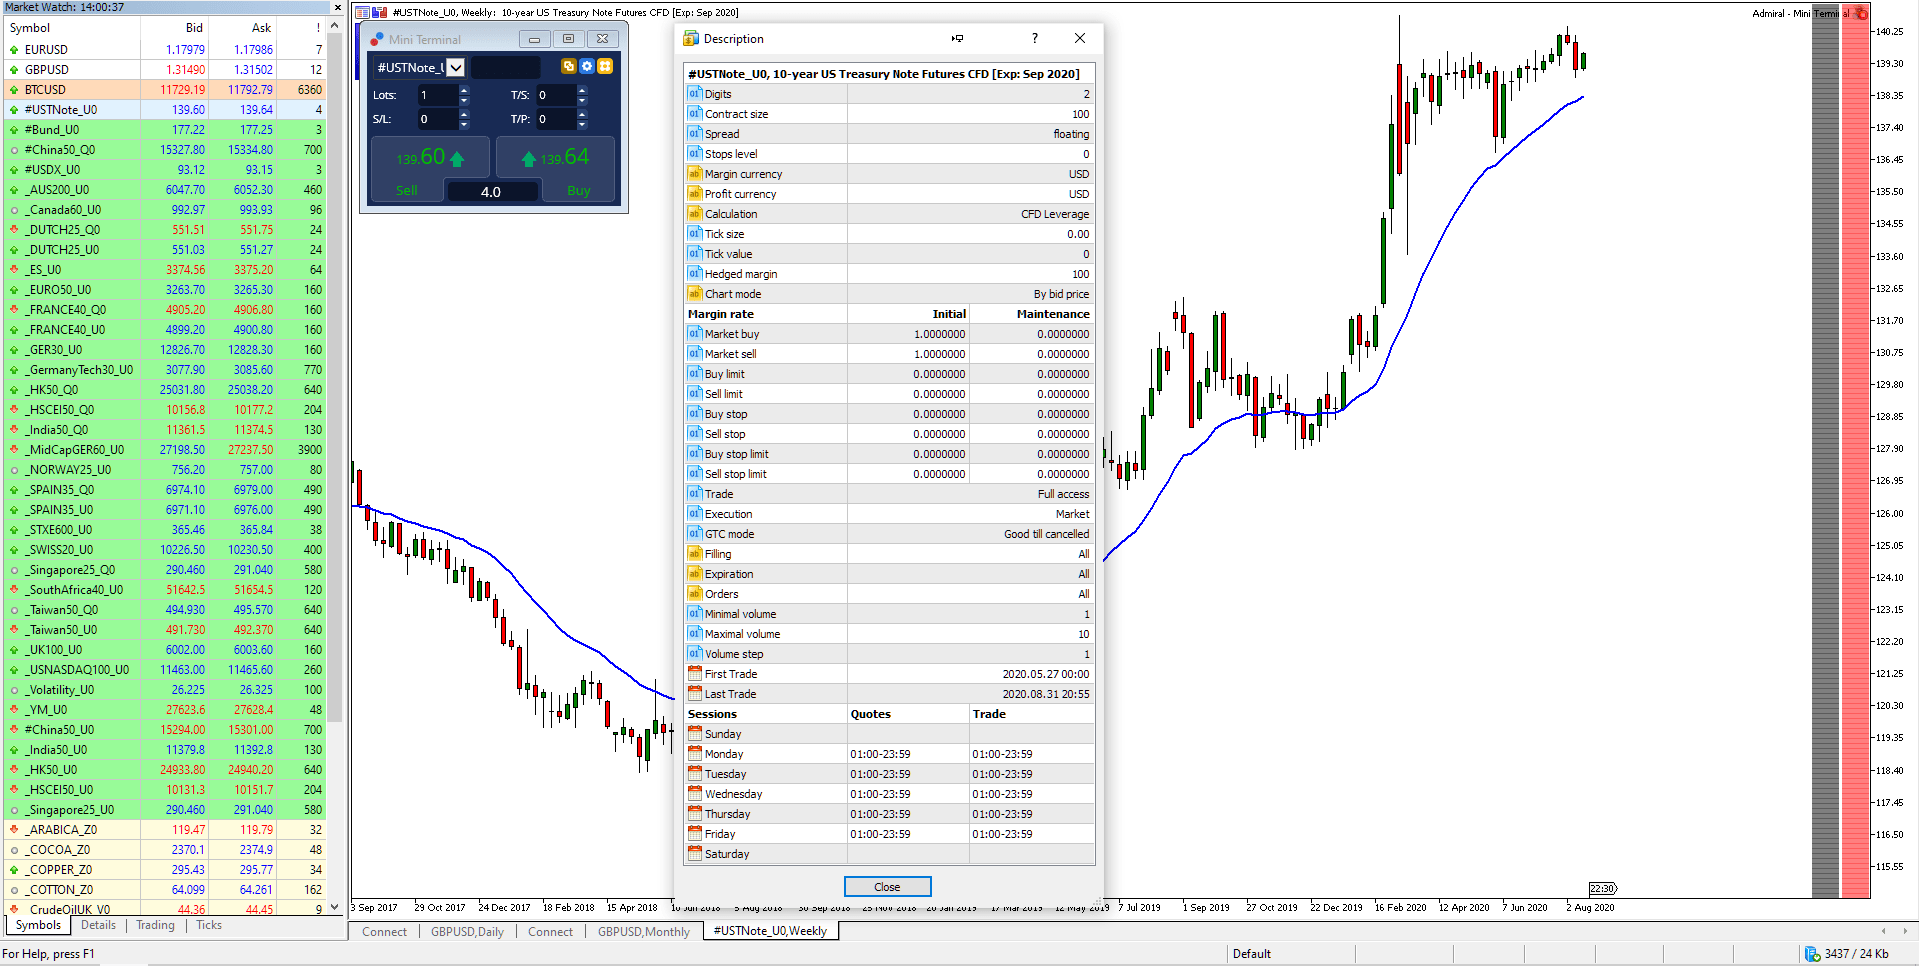Click the switch-to-chart icon in Mini Terminal

click(x=569, y=66)
